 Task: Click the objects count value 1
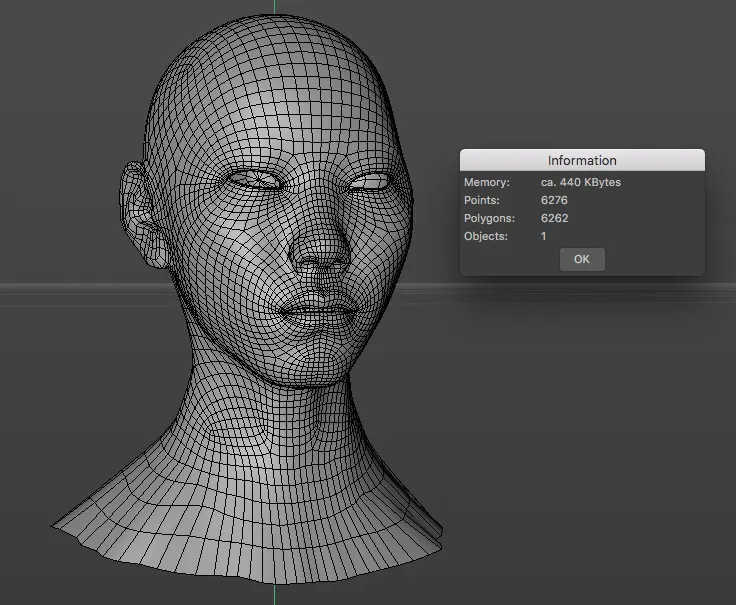(x=544, y=236)
